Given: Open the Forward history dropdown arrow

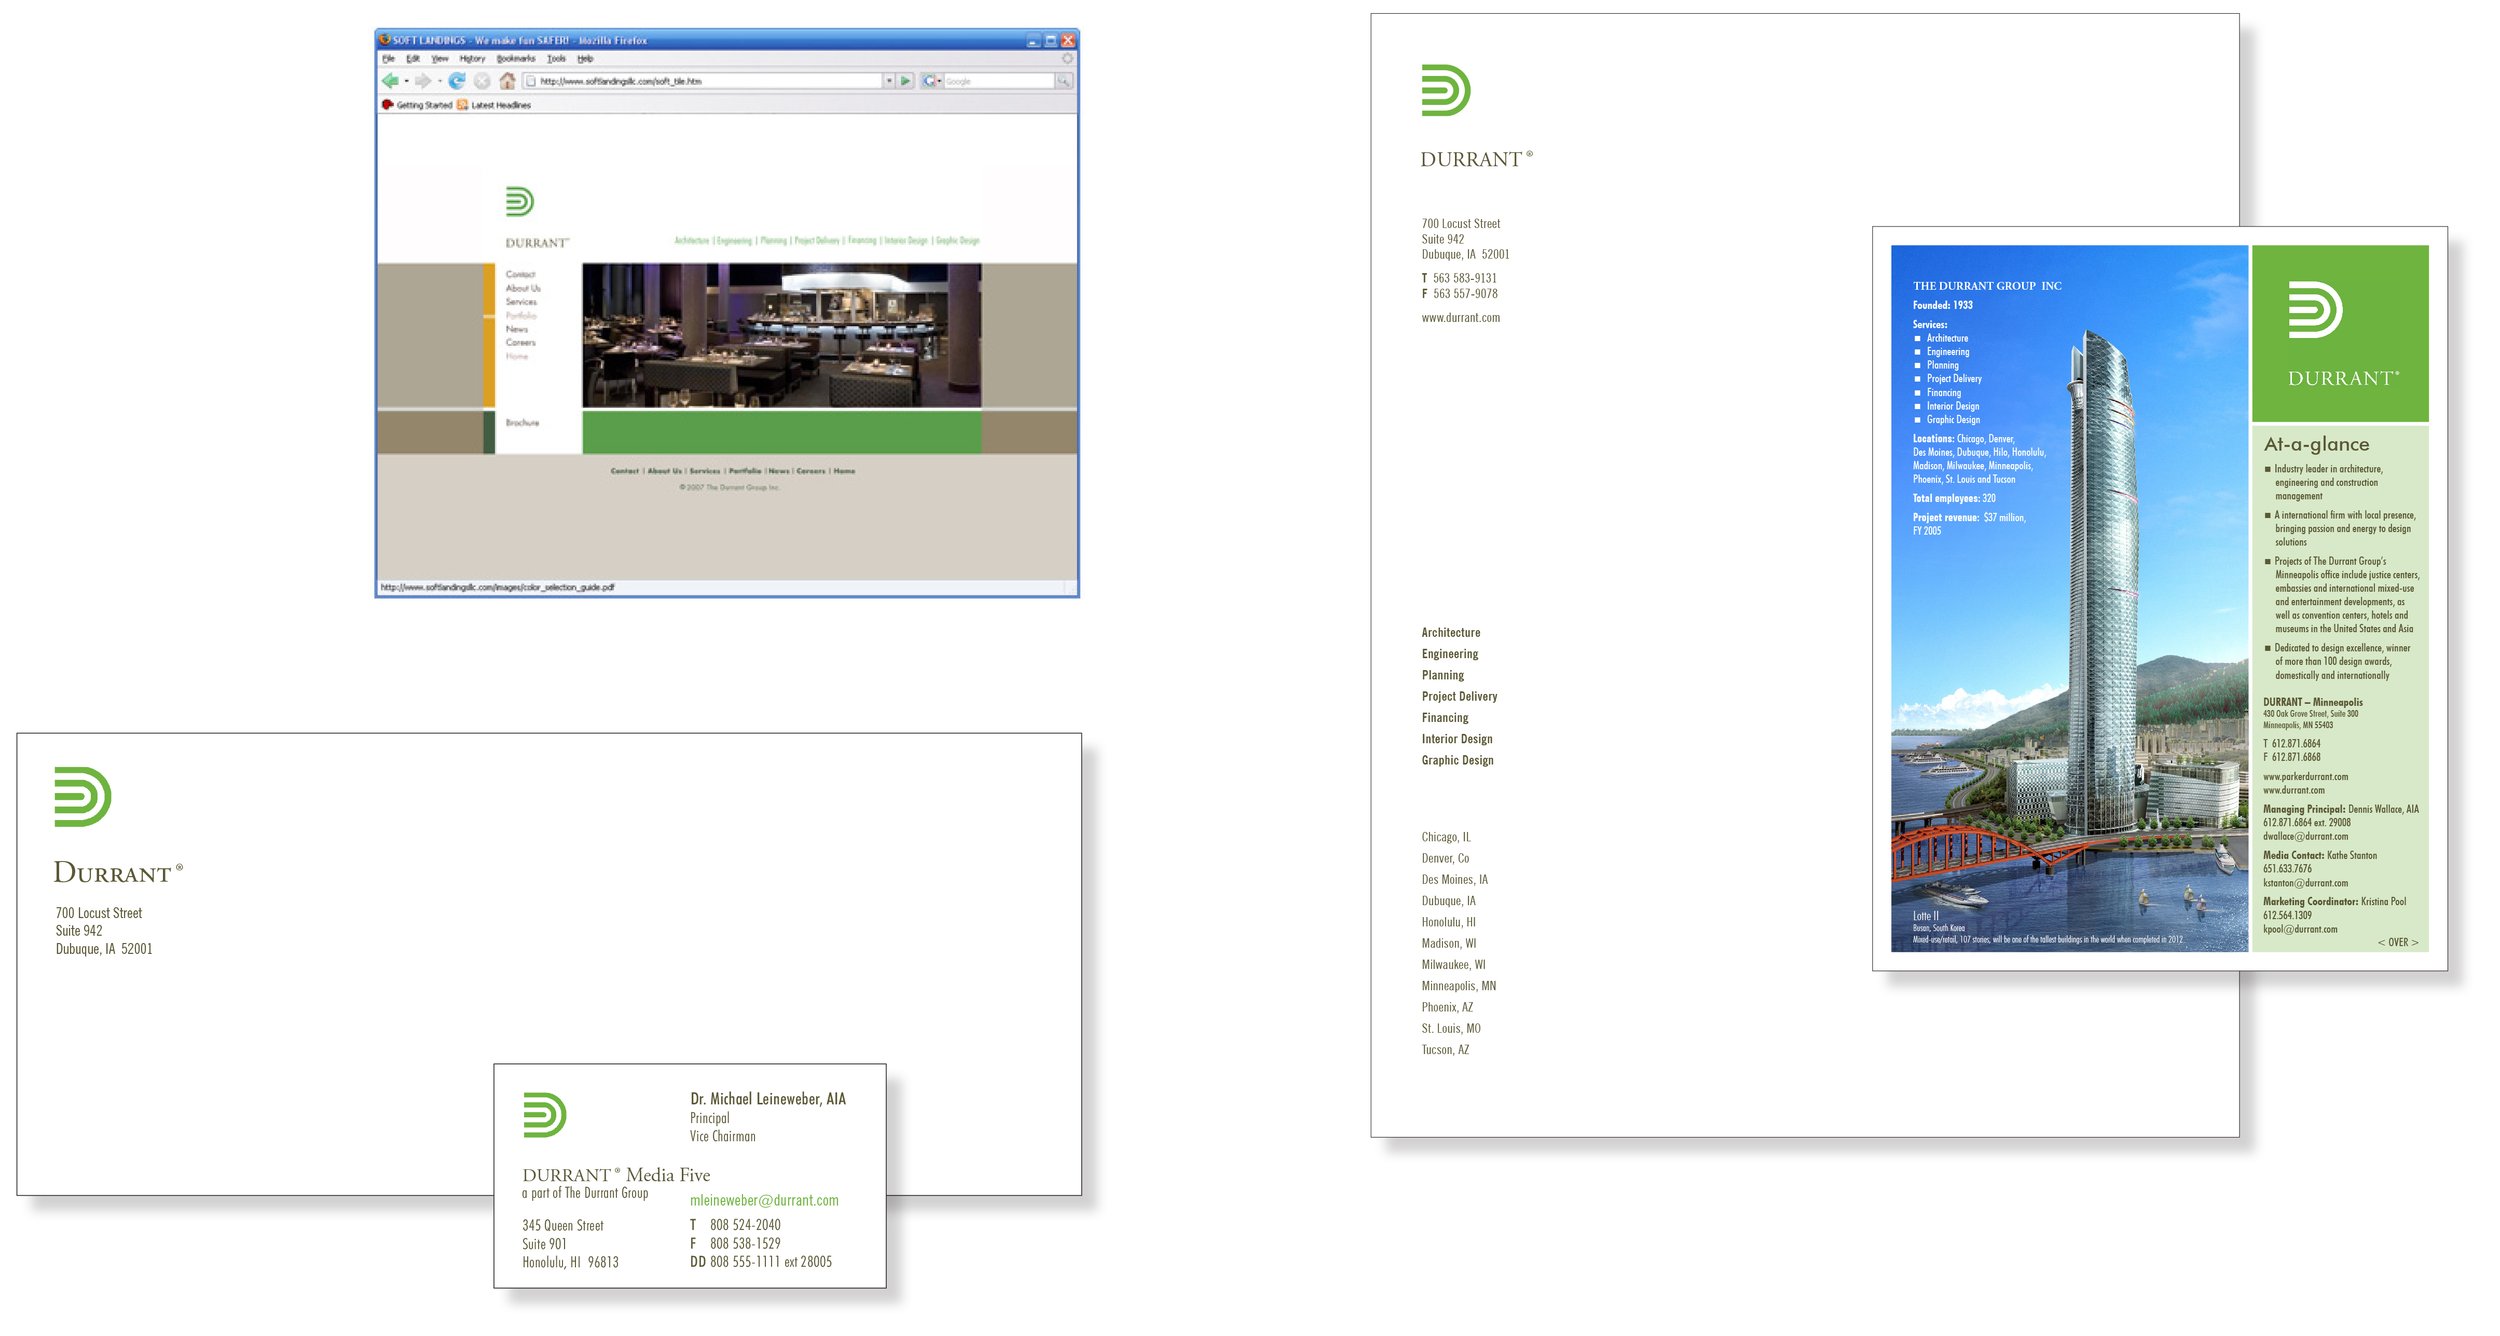Looking at the screenshot, I should (x=439, y=81).
